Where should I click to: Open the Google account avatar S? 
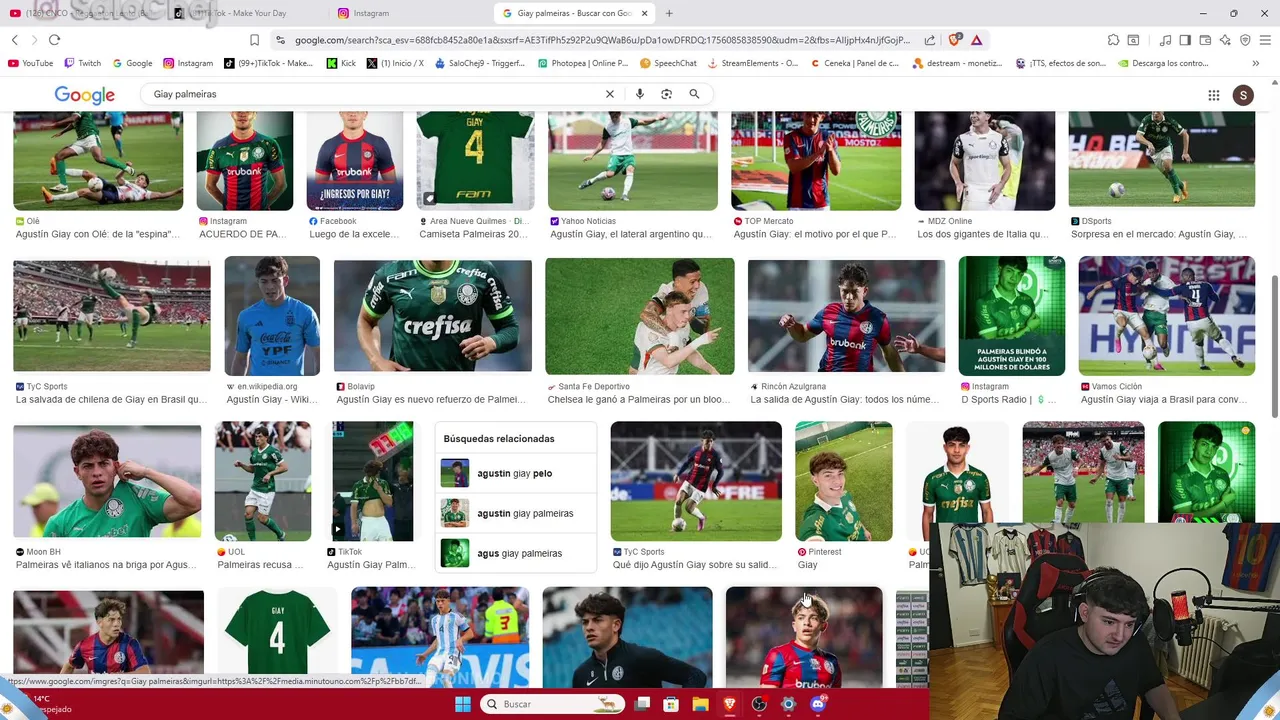point(1243,95)
